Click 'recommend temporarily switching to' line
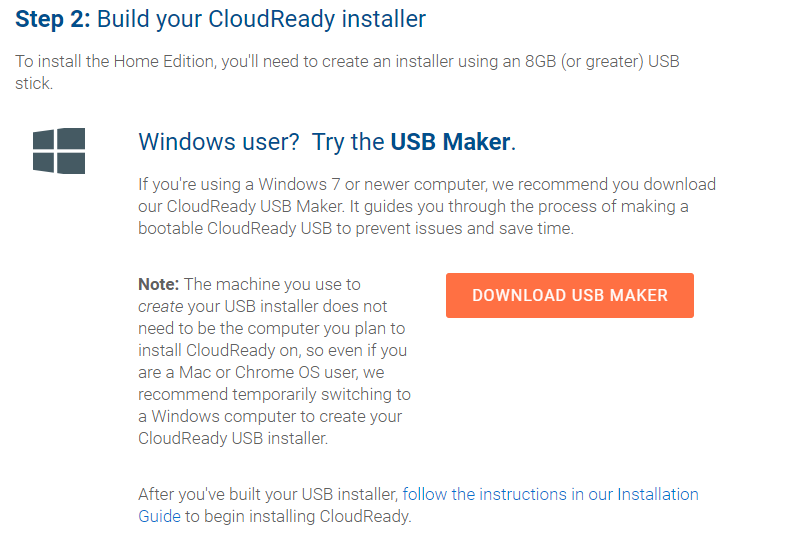Image resolution: width=786 pixels, height=536 pixels. (274, 395)
